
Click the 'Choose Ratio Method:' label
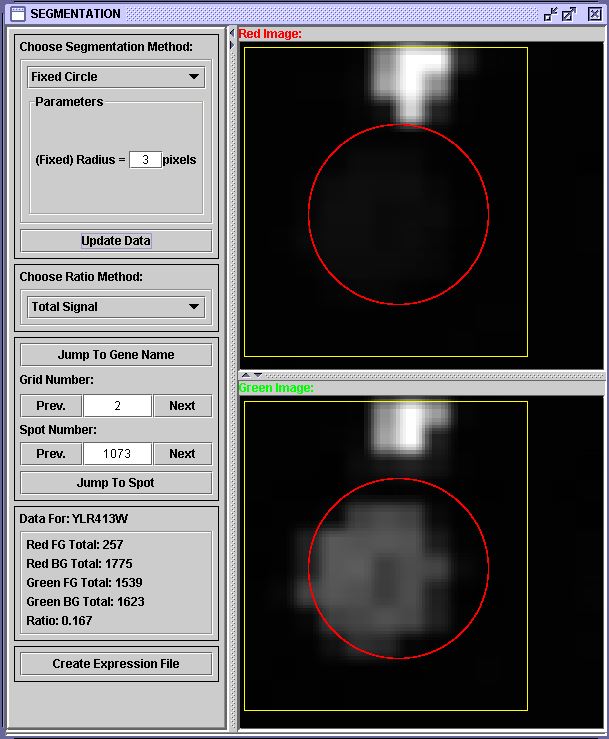[x=81, y=277]
